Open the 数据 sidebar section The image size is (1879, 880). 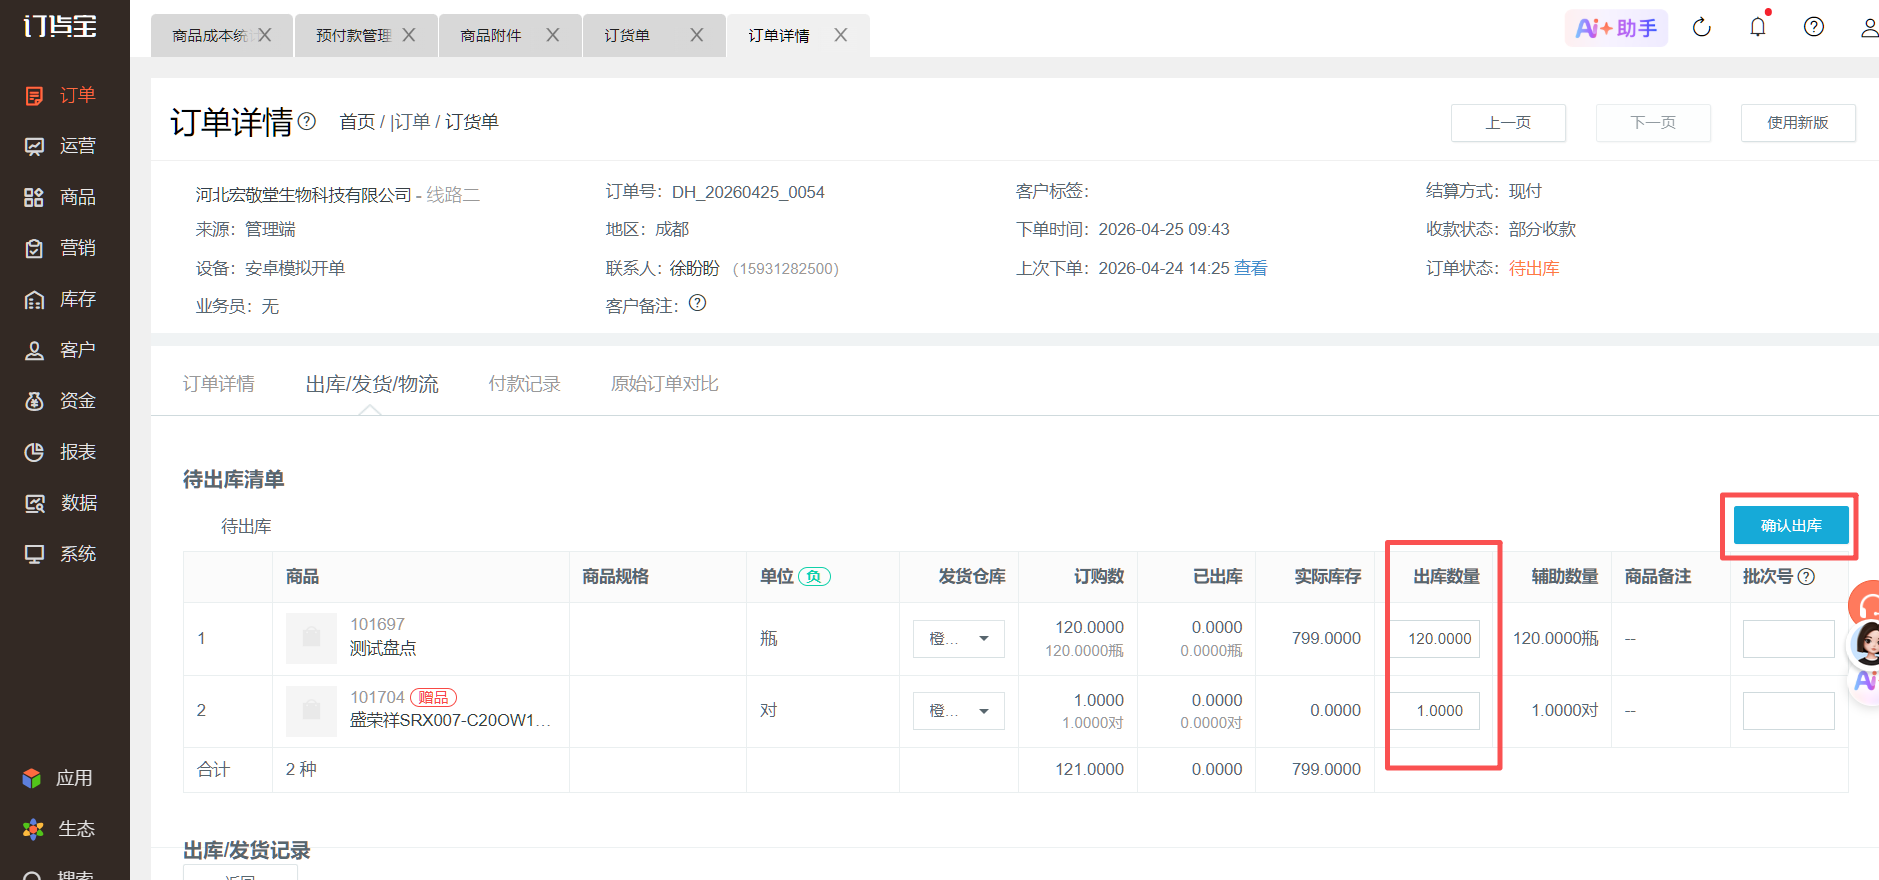pos(60,503)
